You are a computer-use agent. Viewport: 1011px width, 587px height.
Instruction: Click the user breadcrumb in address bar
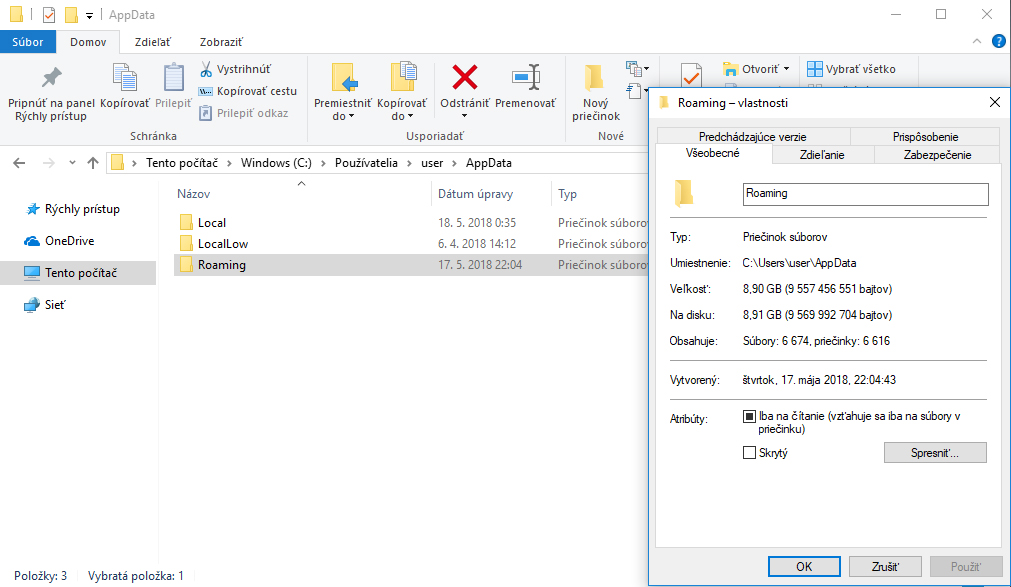(x=432, y=163)
